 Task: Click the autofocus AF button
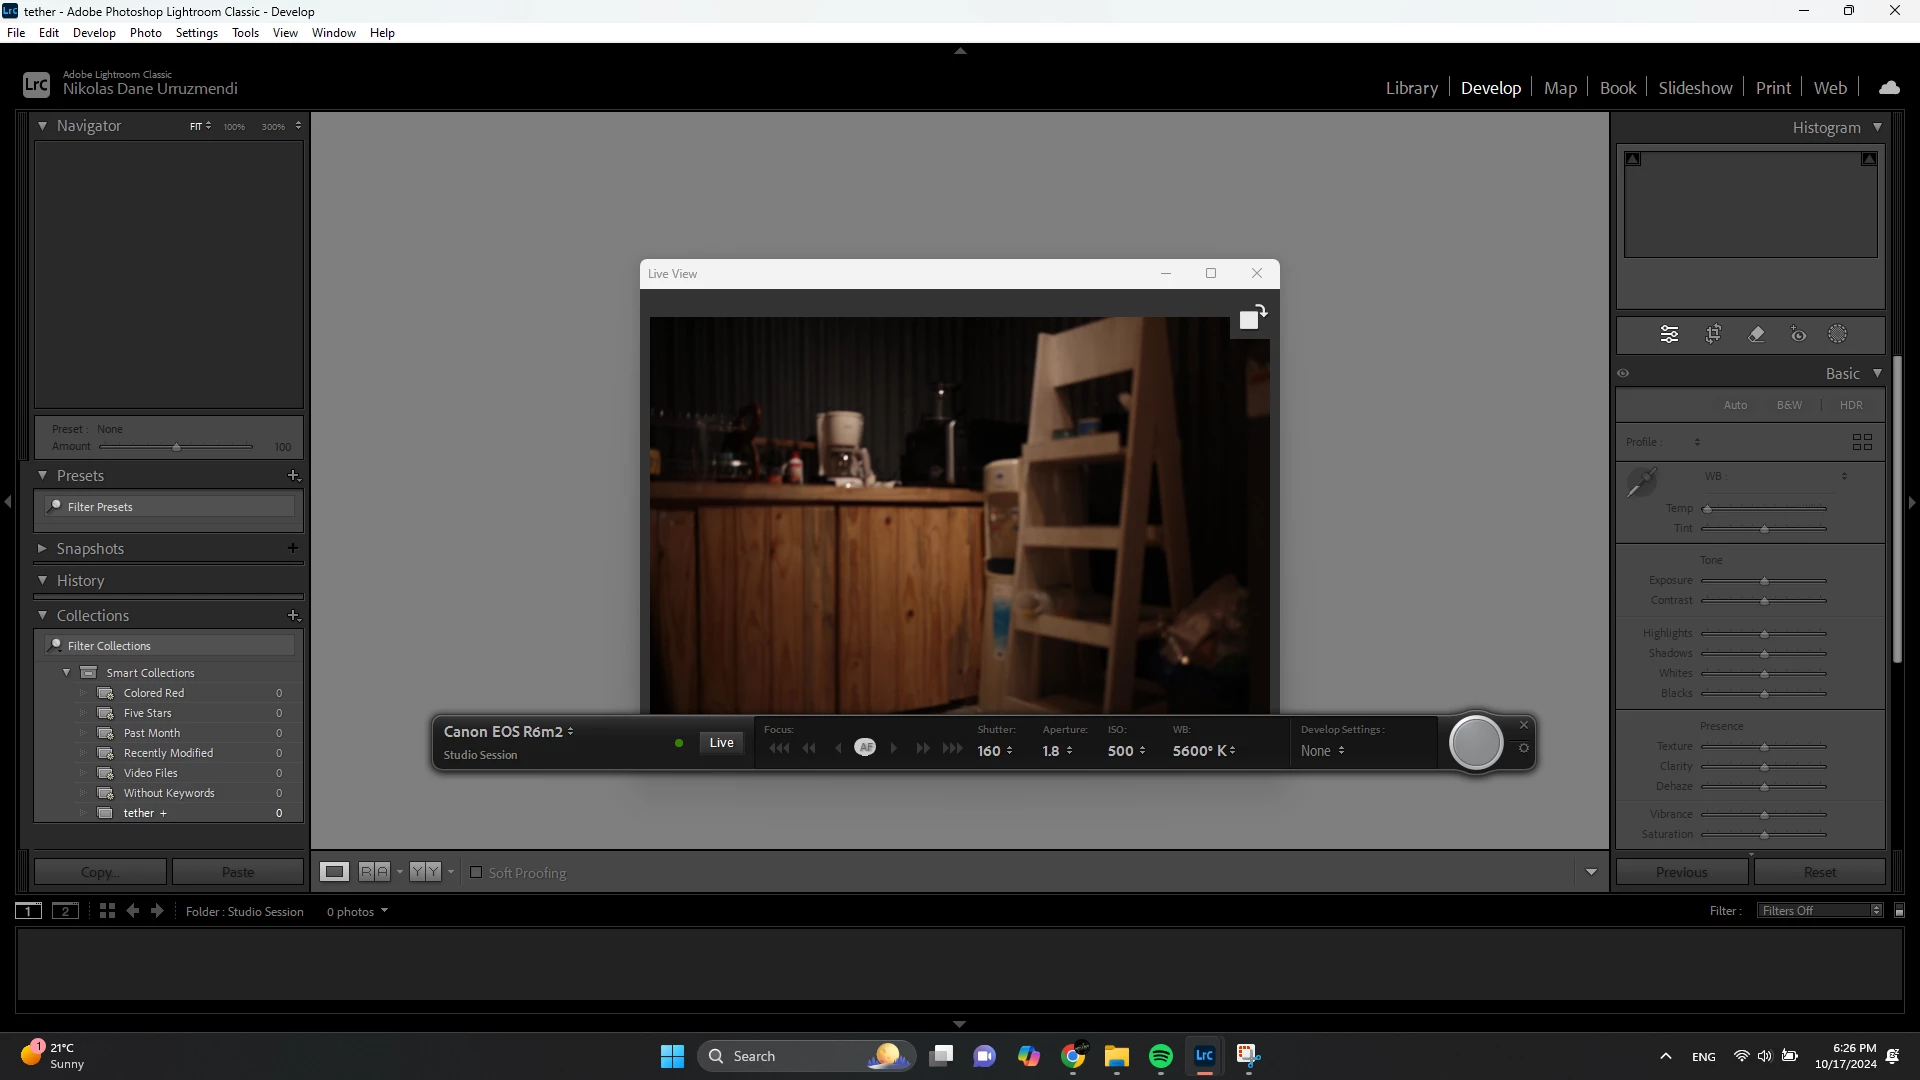865,747
